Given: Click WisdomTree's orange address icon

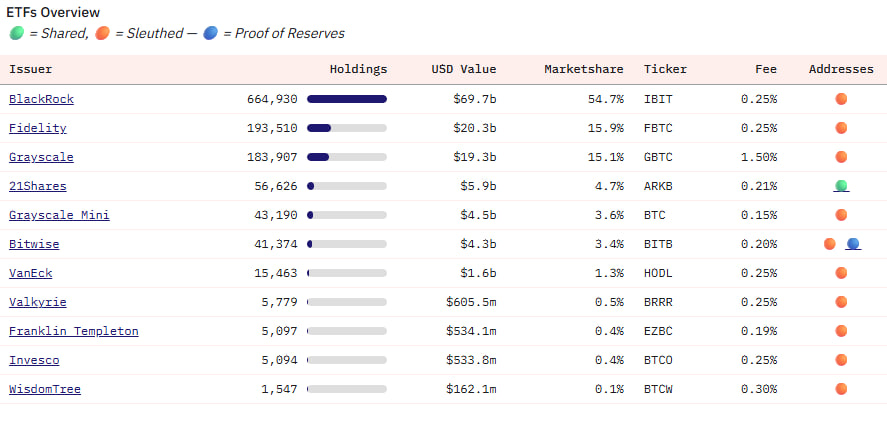Looking at the screenshot, I should tap(841, 389).
